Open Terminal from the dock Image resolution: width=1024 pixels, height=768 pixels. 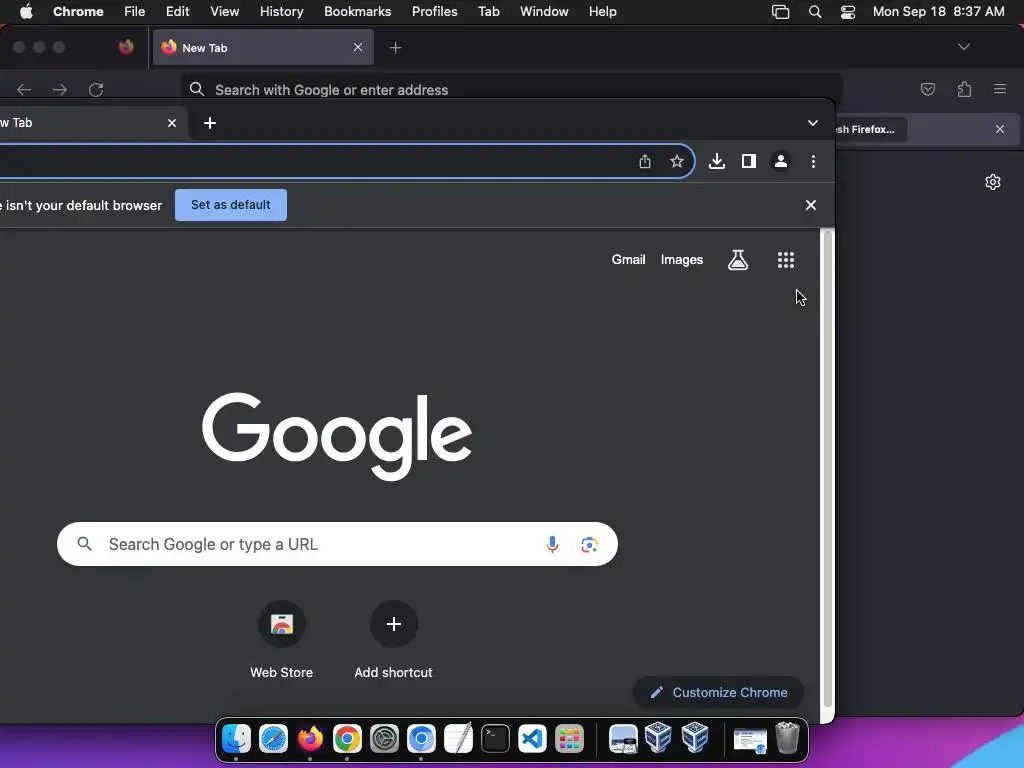pos(495,739)
